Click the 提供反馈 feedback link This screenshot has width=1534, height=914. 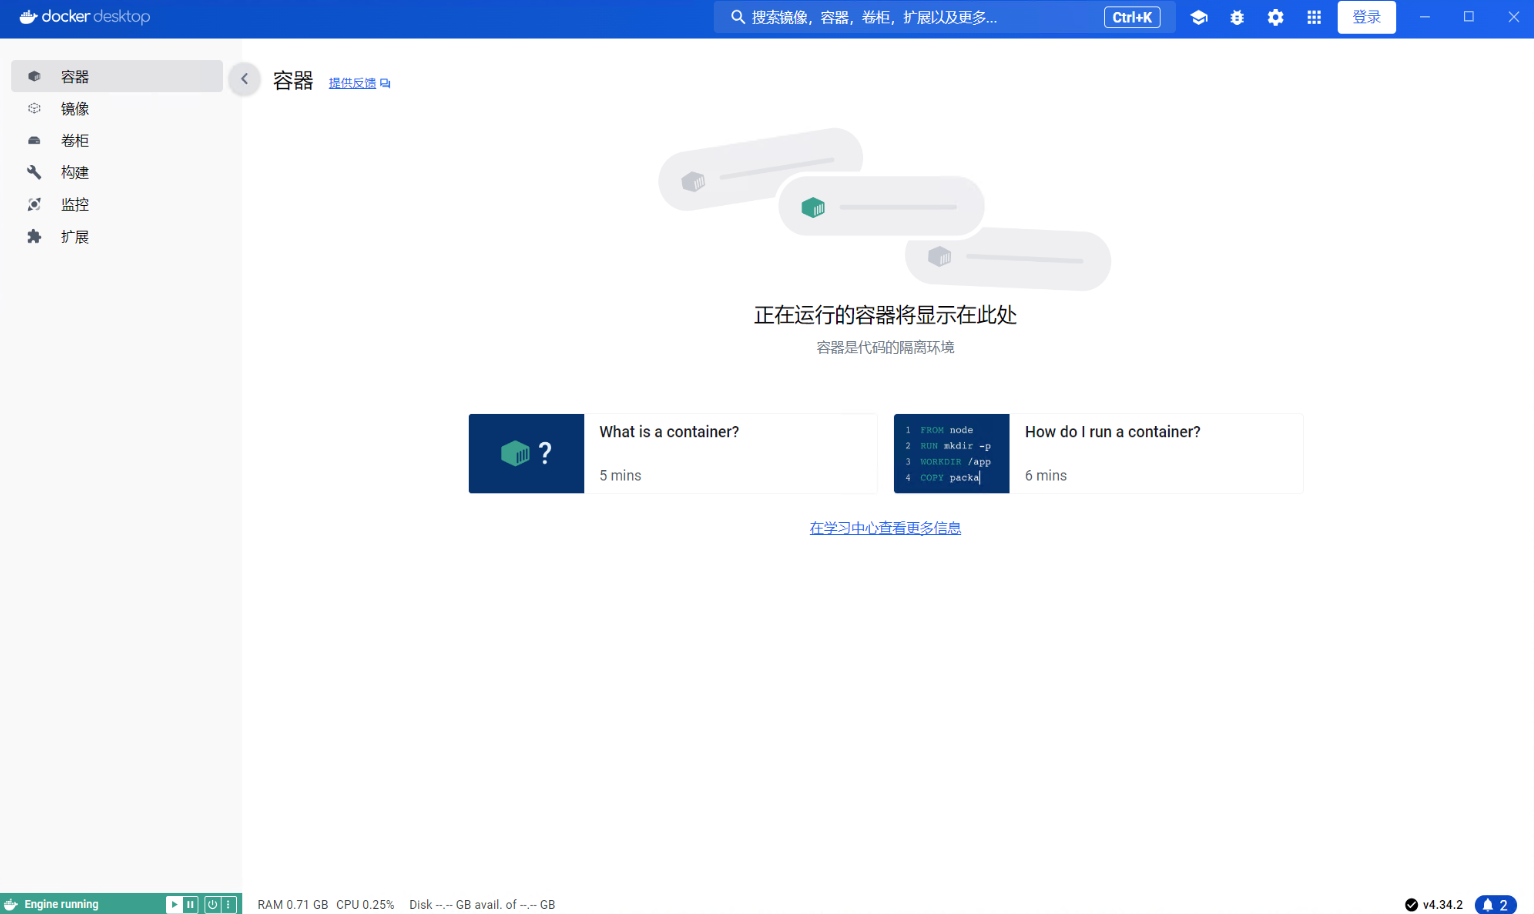tap(352, 83)
